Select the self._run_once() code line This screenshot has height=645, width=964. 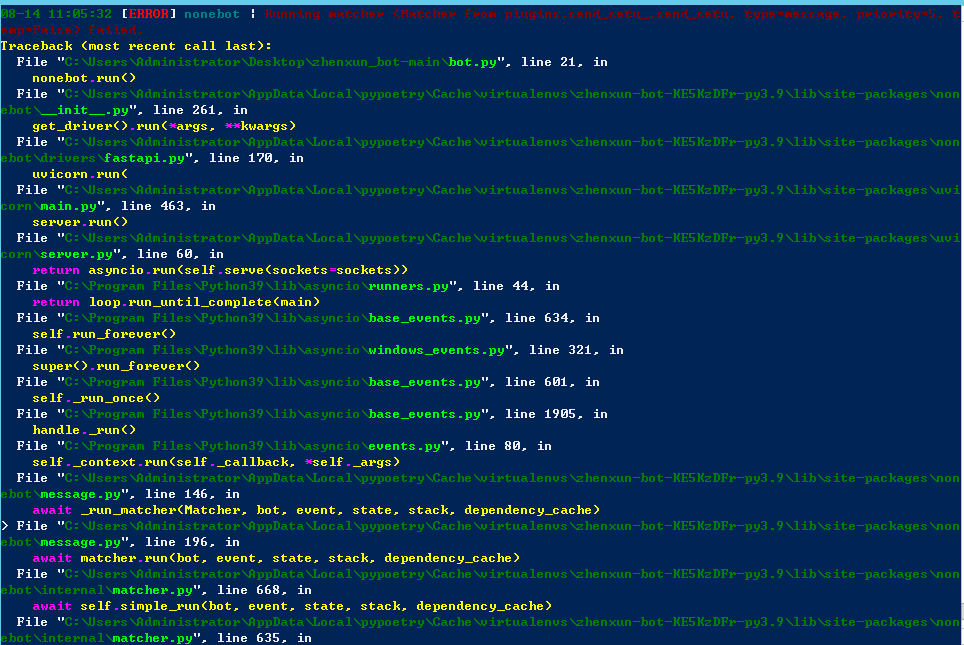point(97,398)
